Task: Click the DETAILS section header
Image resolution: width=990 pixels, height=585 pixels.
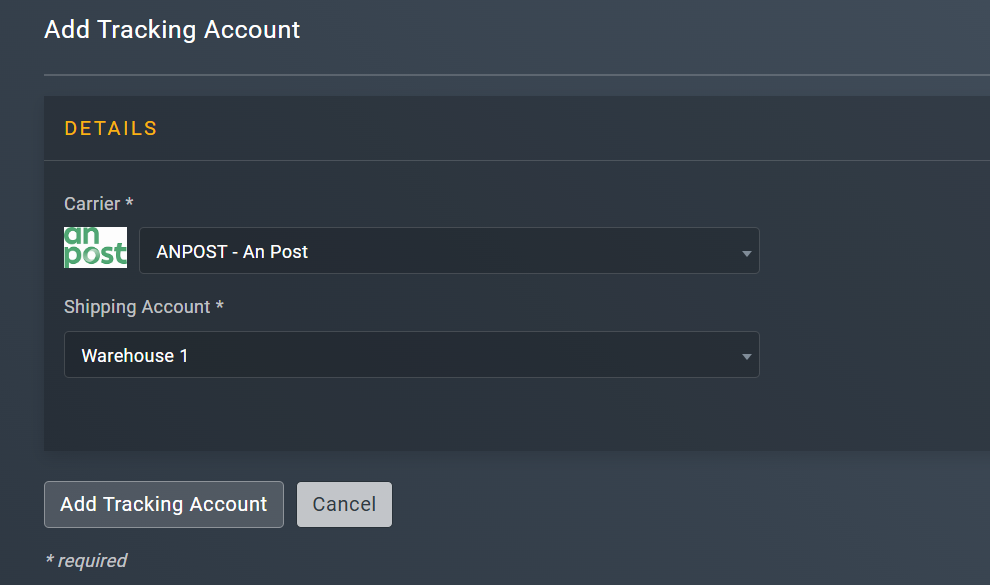Action: [x=110, y=128]
